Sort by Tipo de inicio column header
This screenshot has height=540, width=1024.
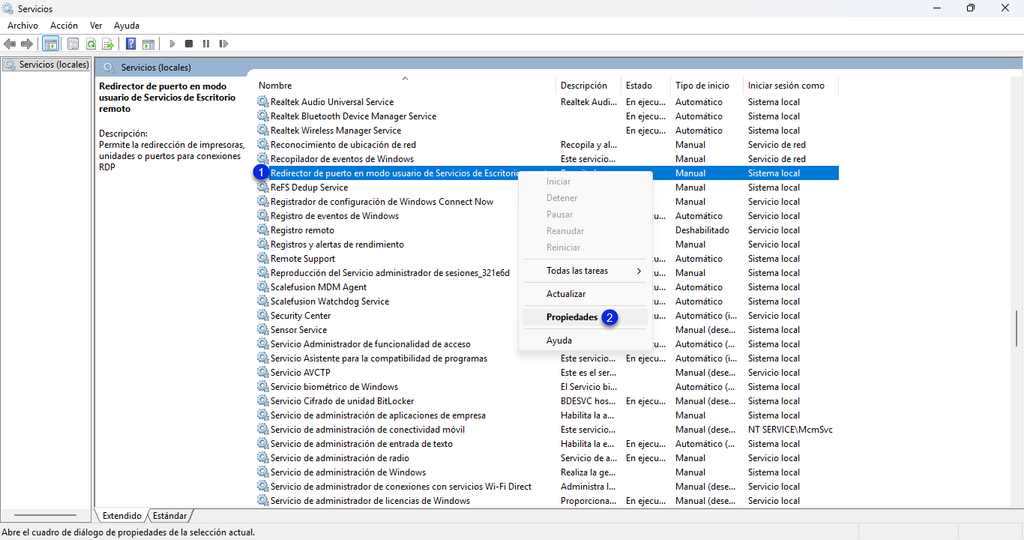click(702, 86)
